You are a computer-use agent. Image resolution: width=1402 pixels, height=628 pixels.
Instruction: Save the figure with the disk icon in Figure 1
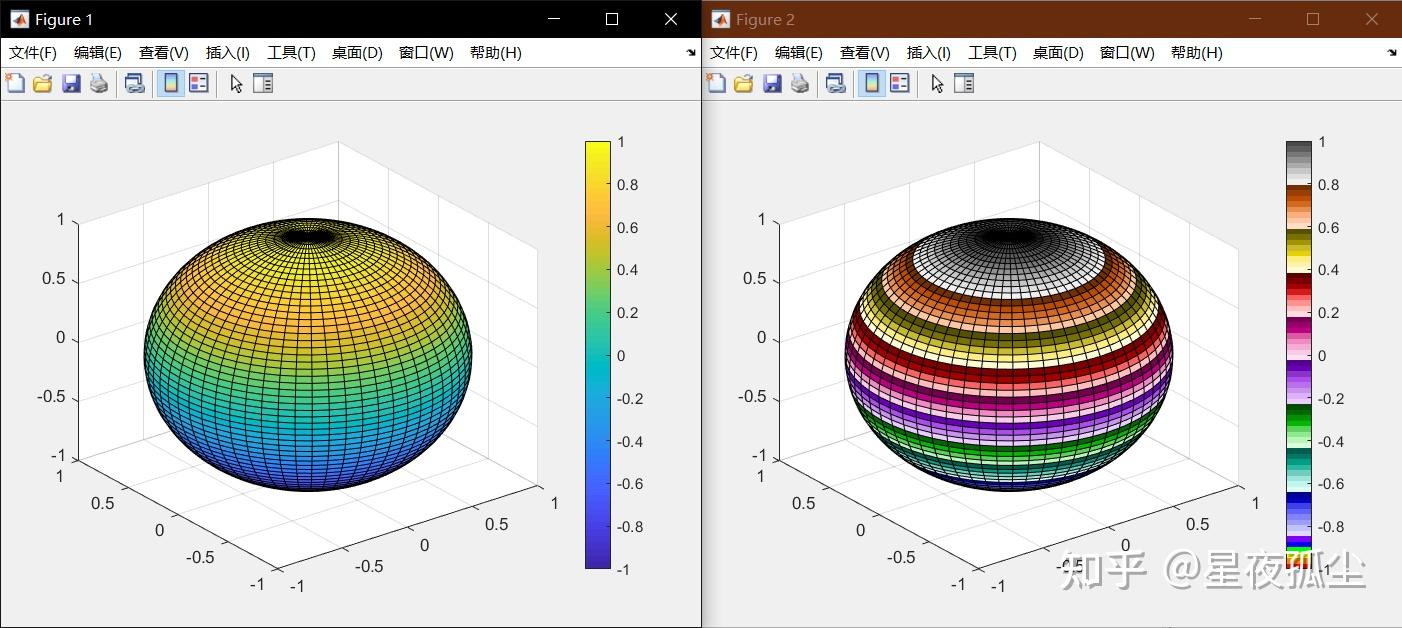[x=69, y=83]
